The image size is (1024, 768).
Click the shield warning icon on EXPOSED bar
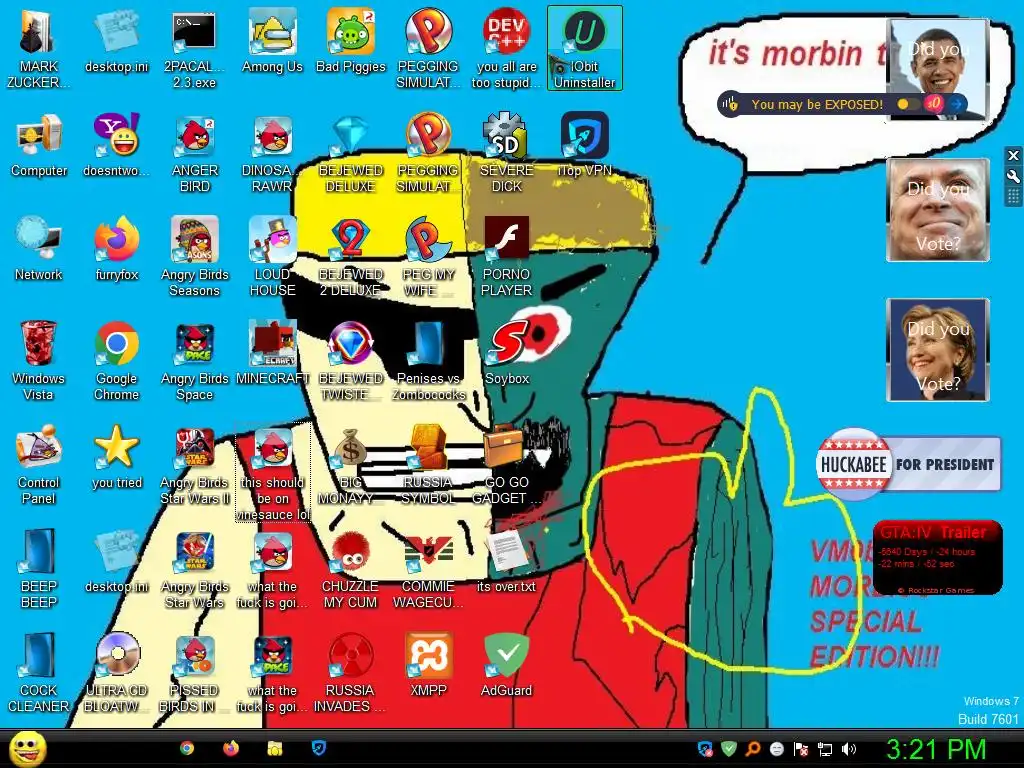[x=730, y=104]
